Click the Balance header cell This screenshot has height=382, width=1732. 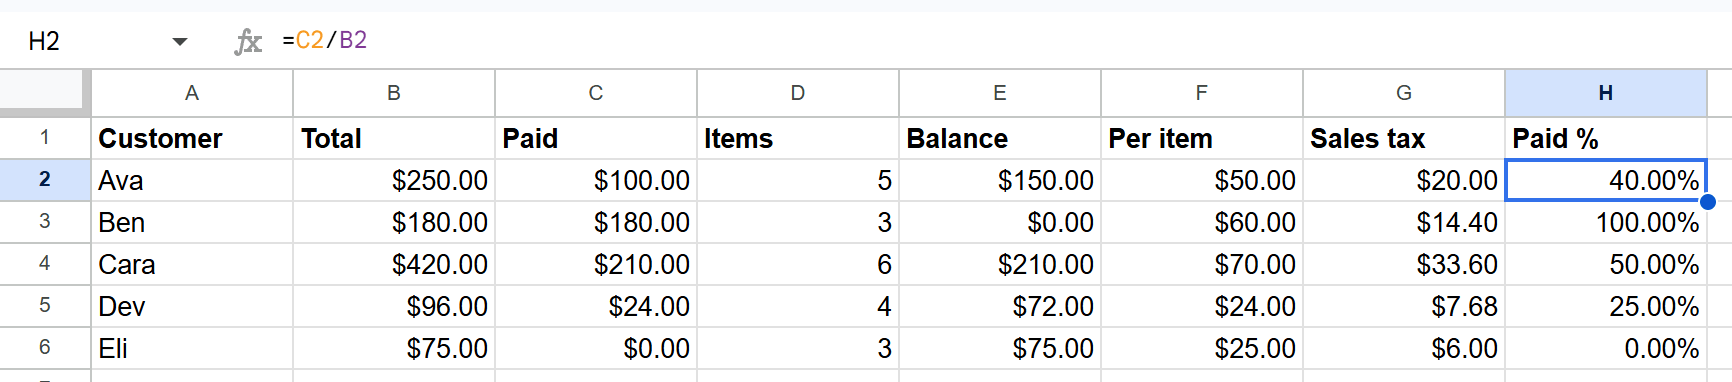click(x=1000, y=138)
